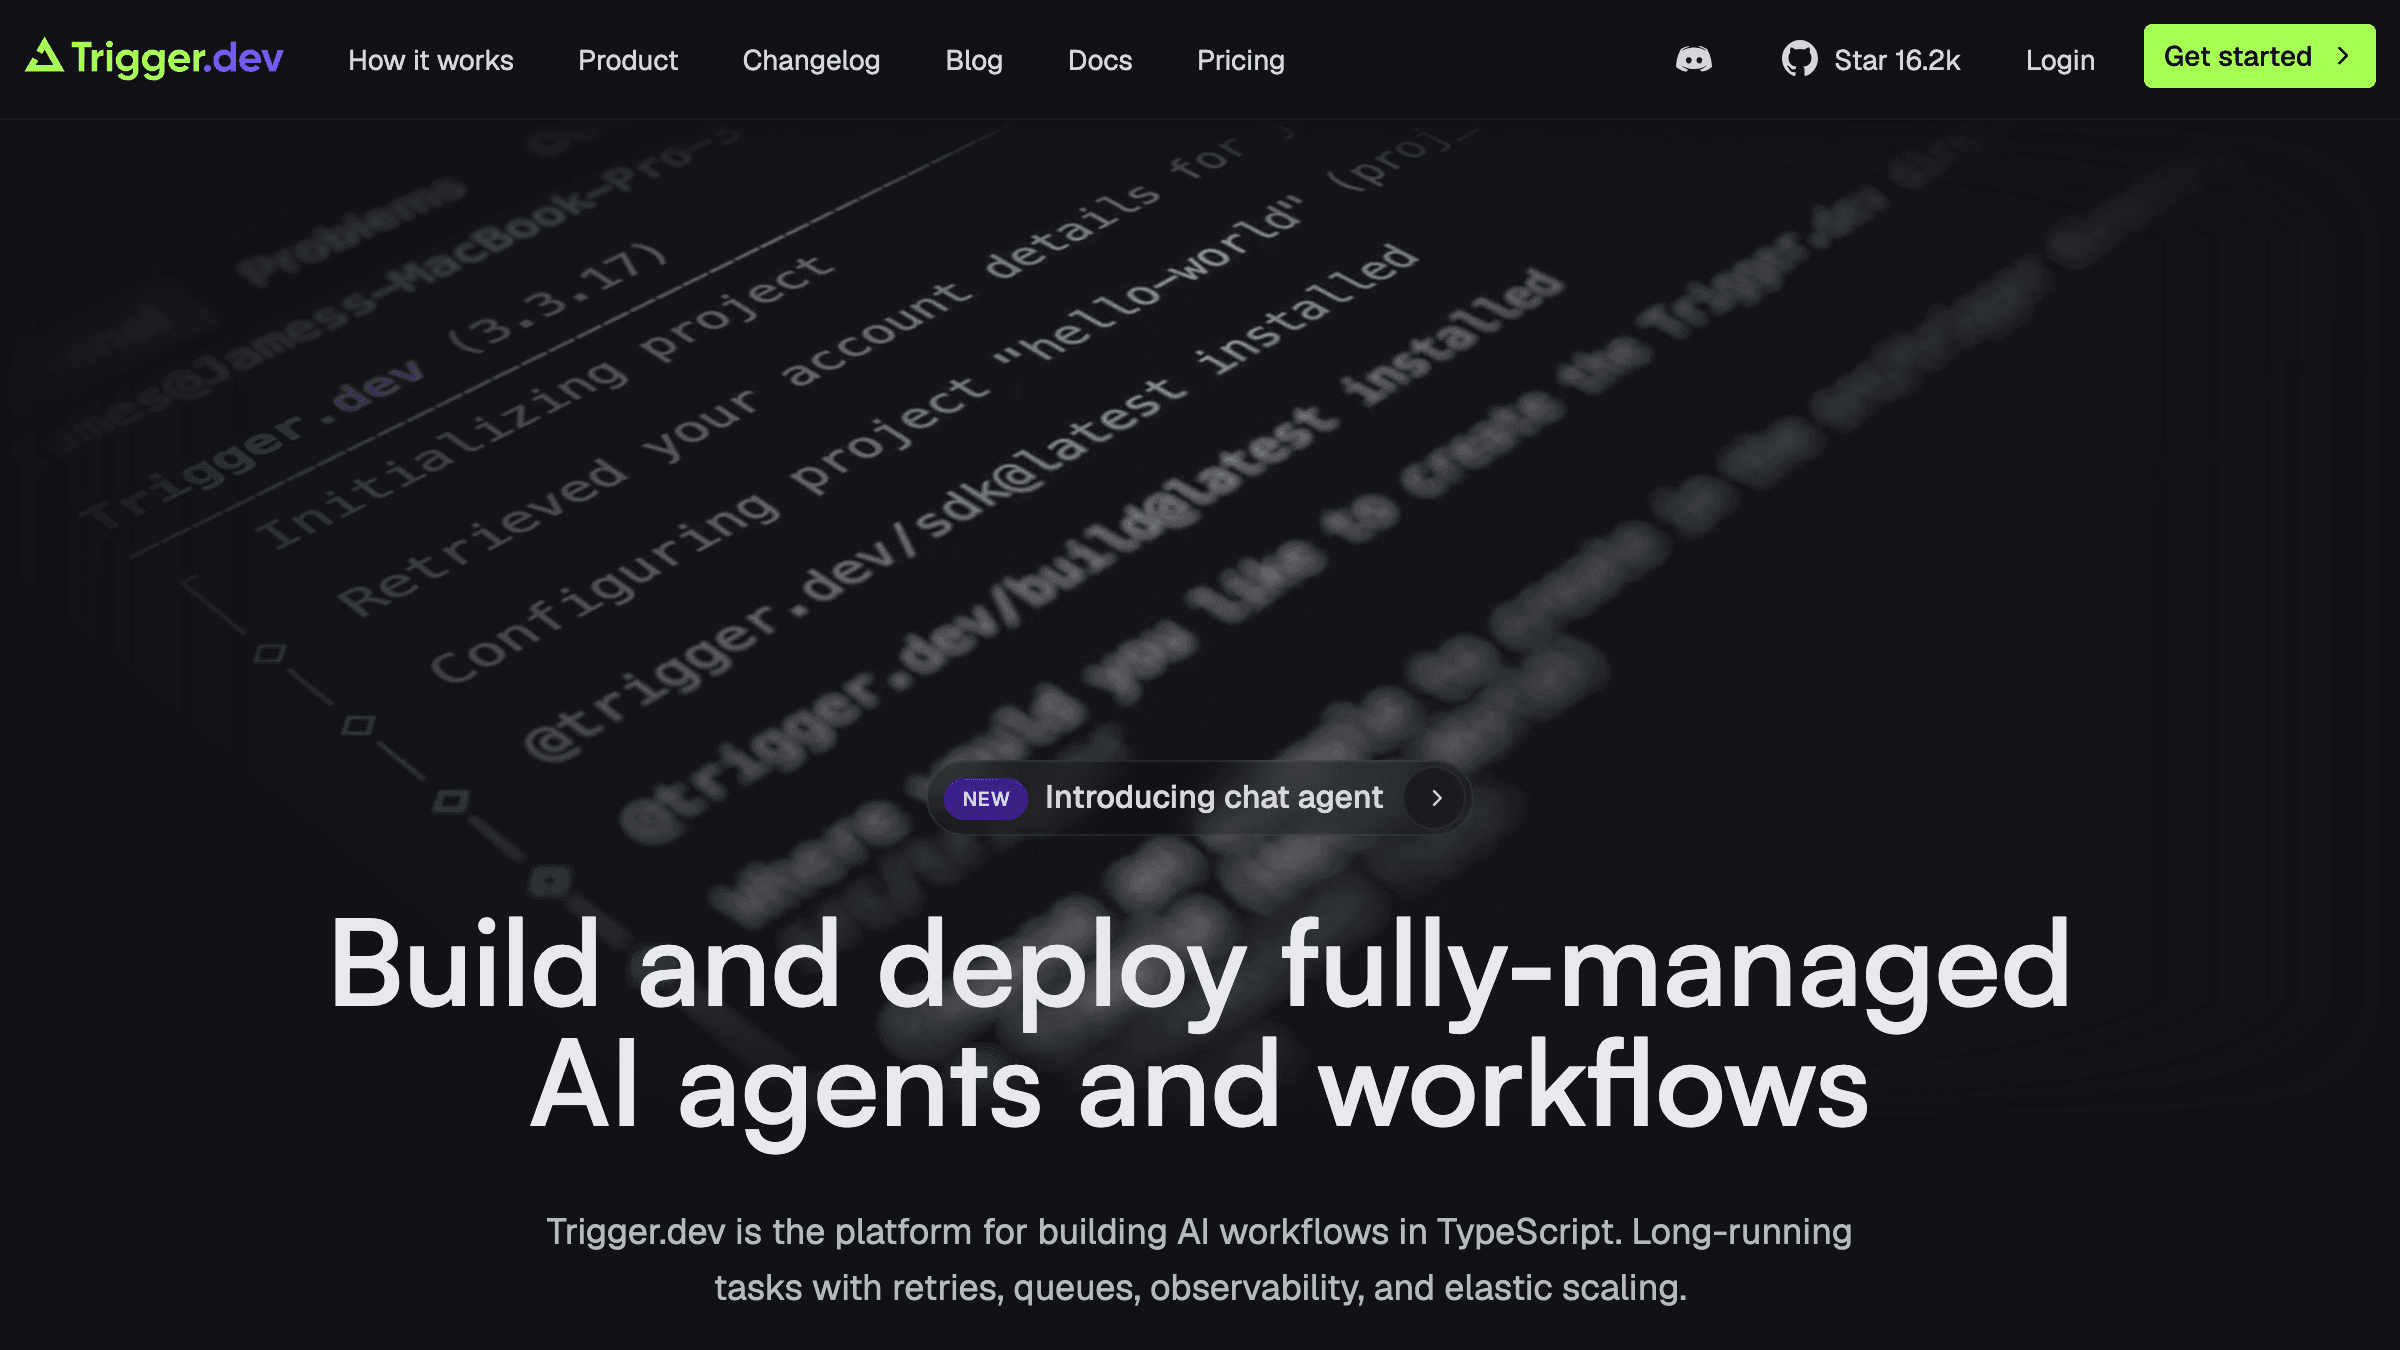Click the Login link

2060,60
